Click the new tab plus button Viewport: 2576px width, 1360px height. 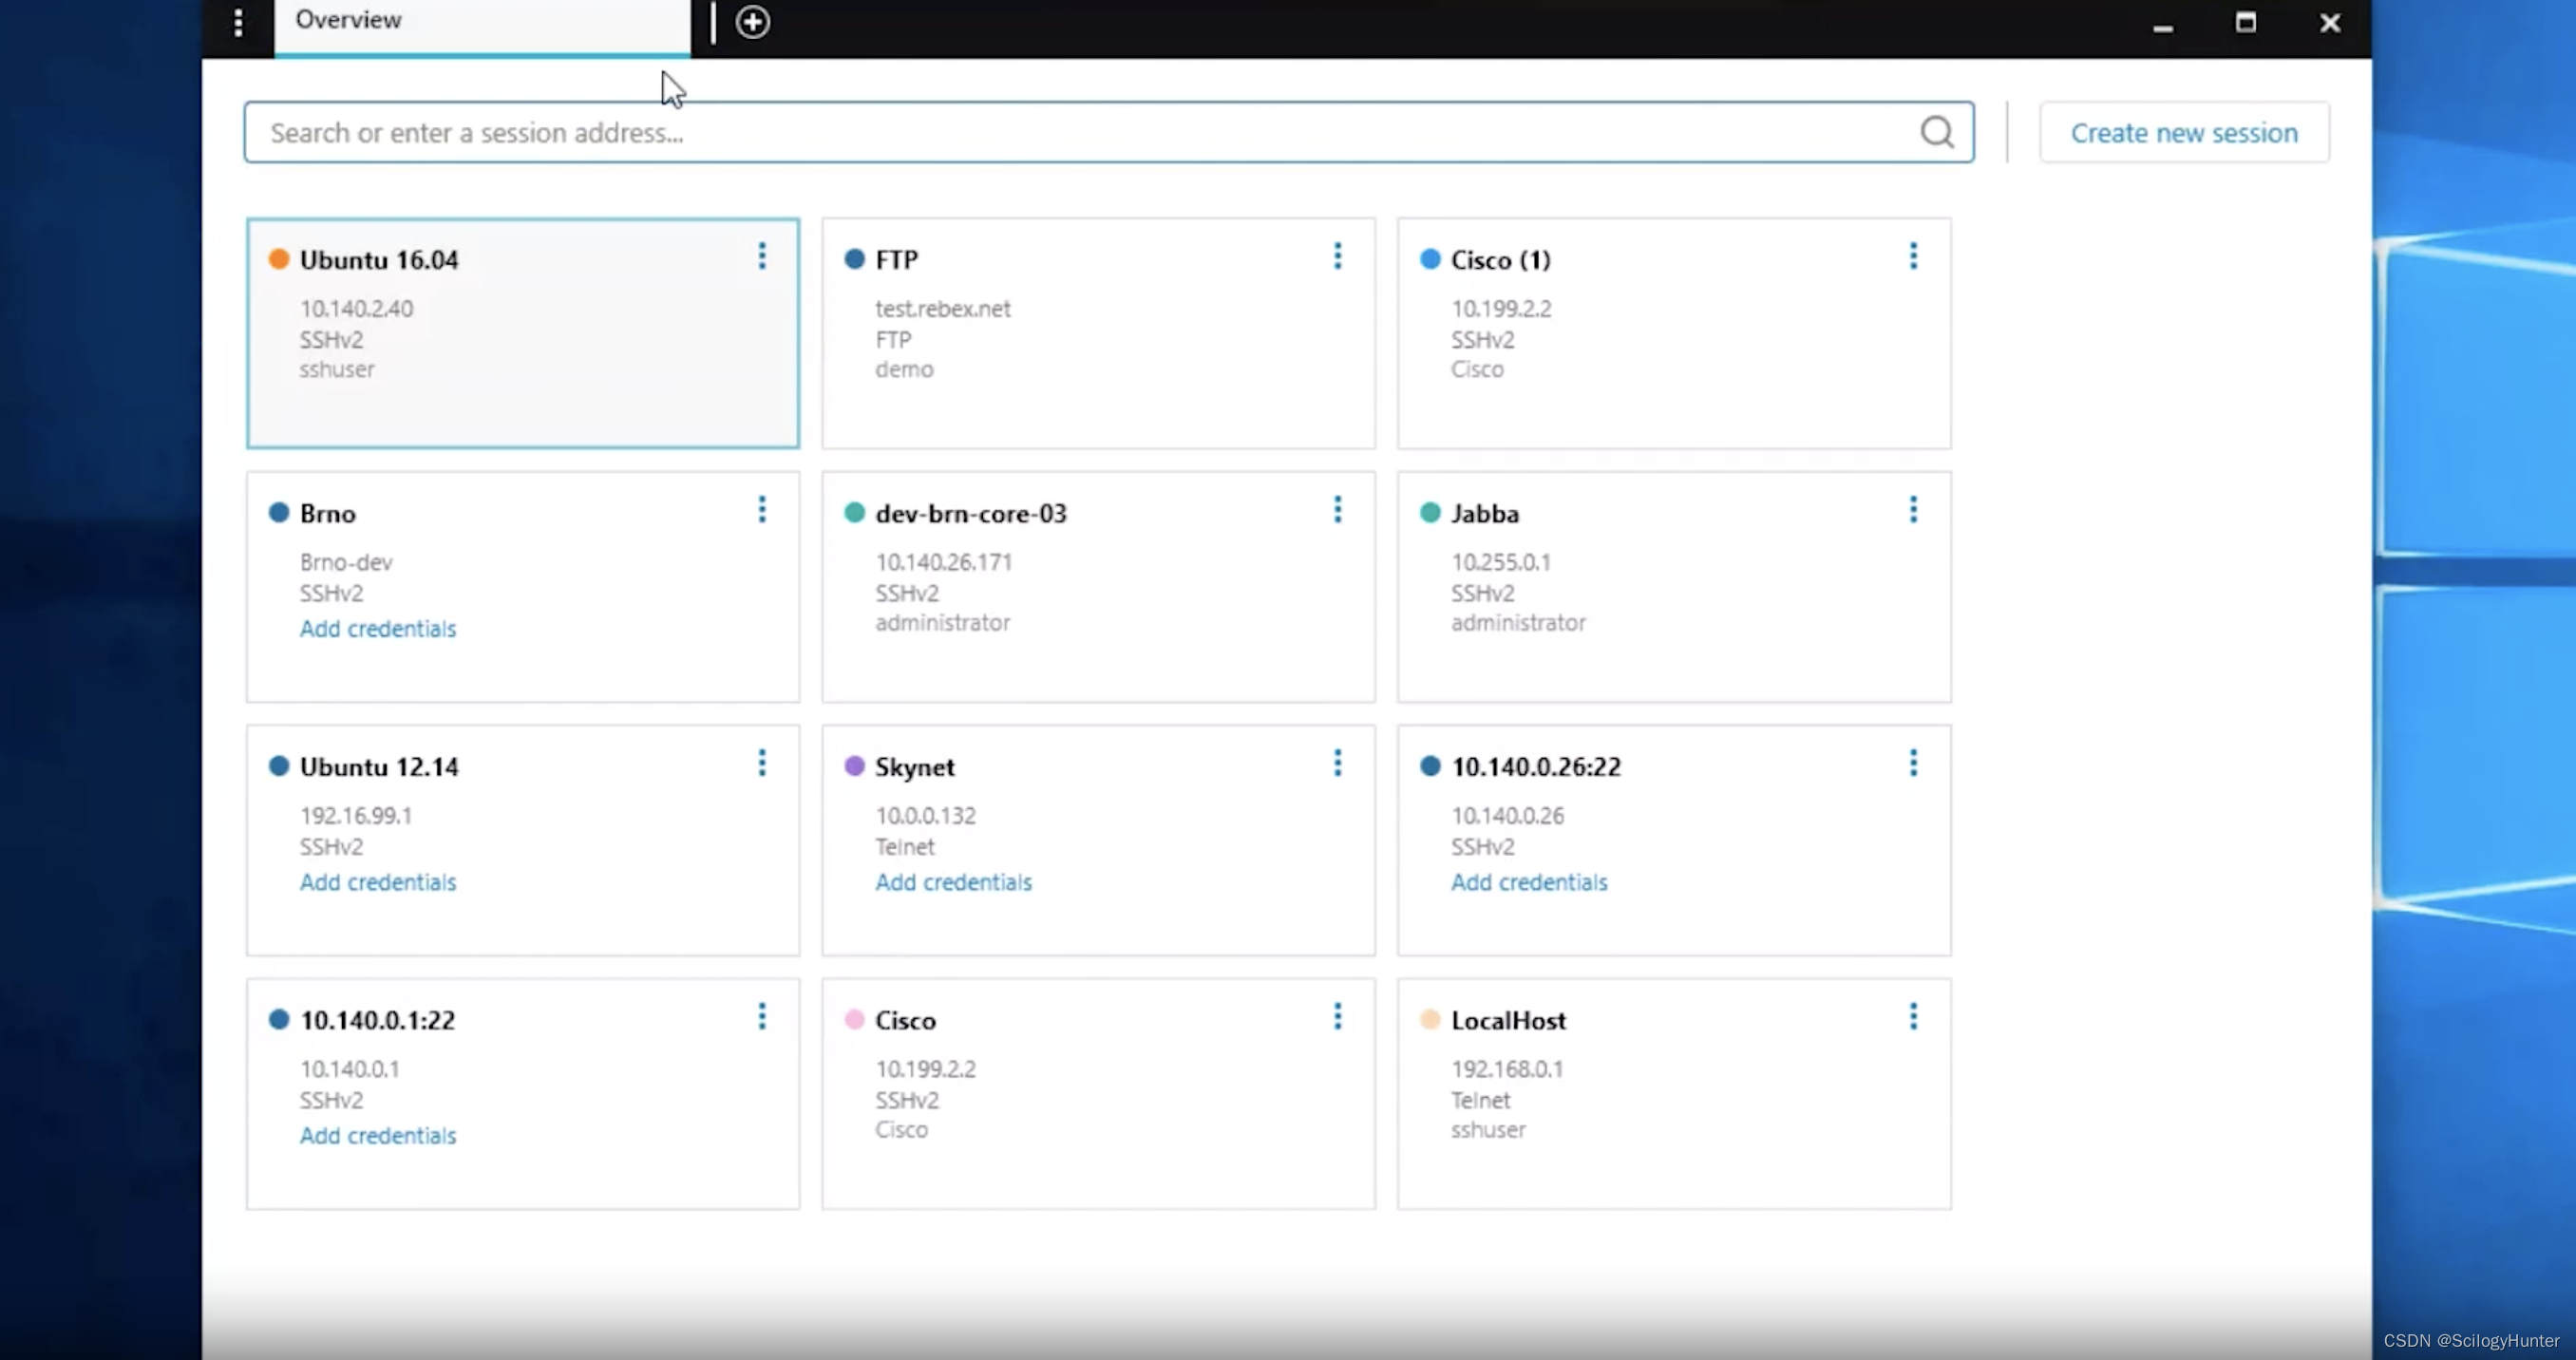tap(751, 21)
